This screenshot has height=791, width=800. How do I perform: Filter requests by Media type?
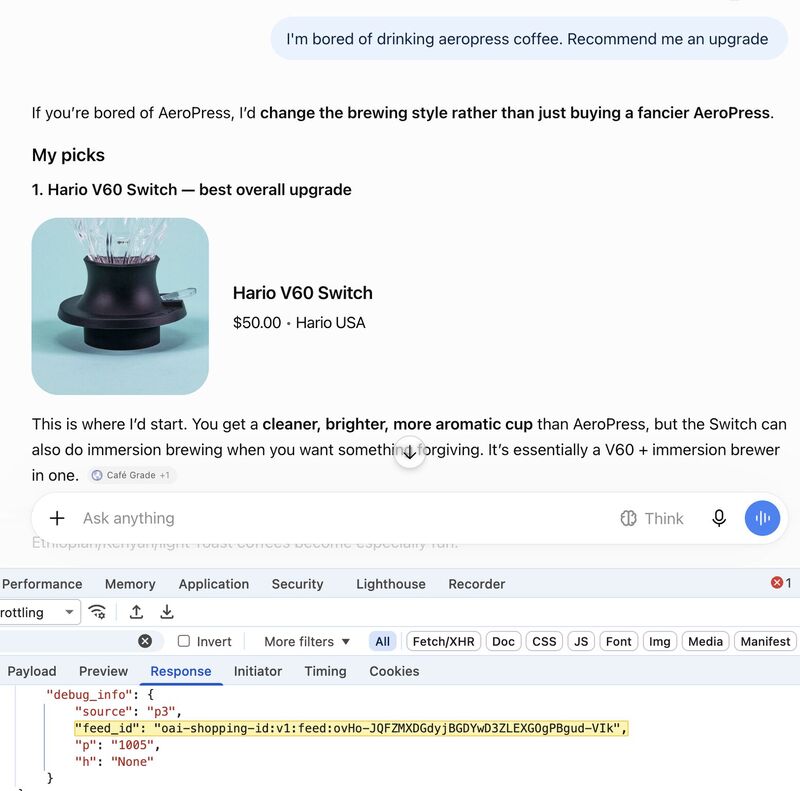pos(705,641)
